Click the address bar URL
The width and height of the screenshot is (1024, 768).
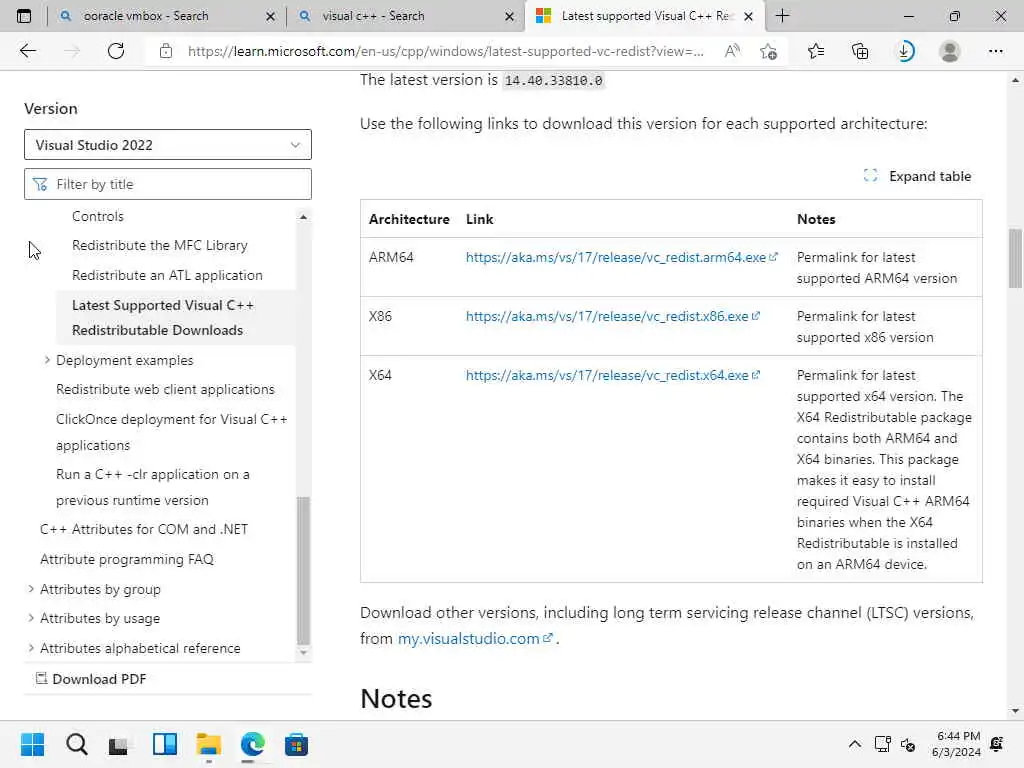445,51
